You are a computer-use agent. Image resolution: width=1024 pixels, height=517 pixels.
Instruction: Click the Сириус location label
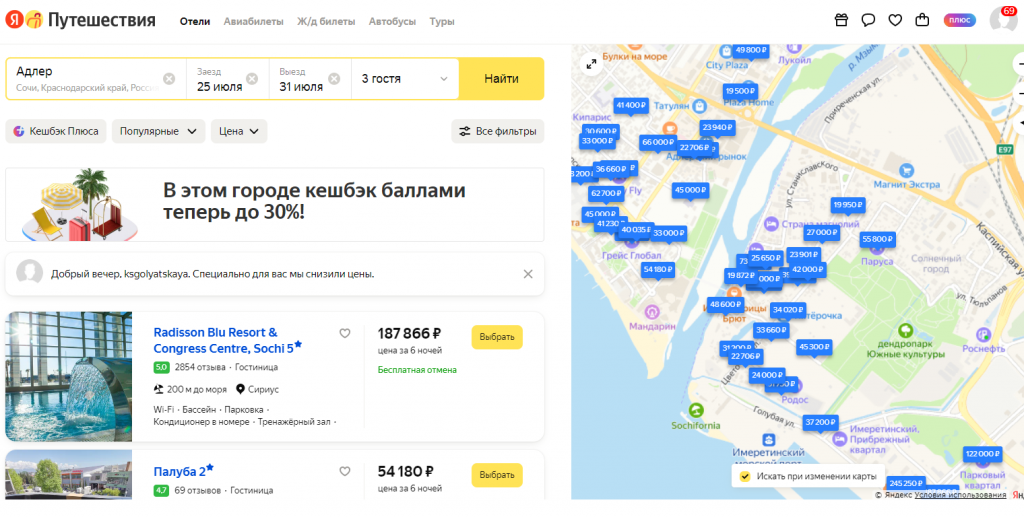(262, 389)
